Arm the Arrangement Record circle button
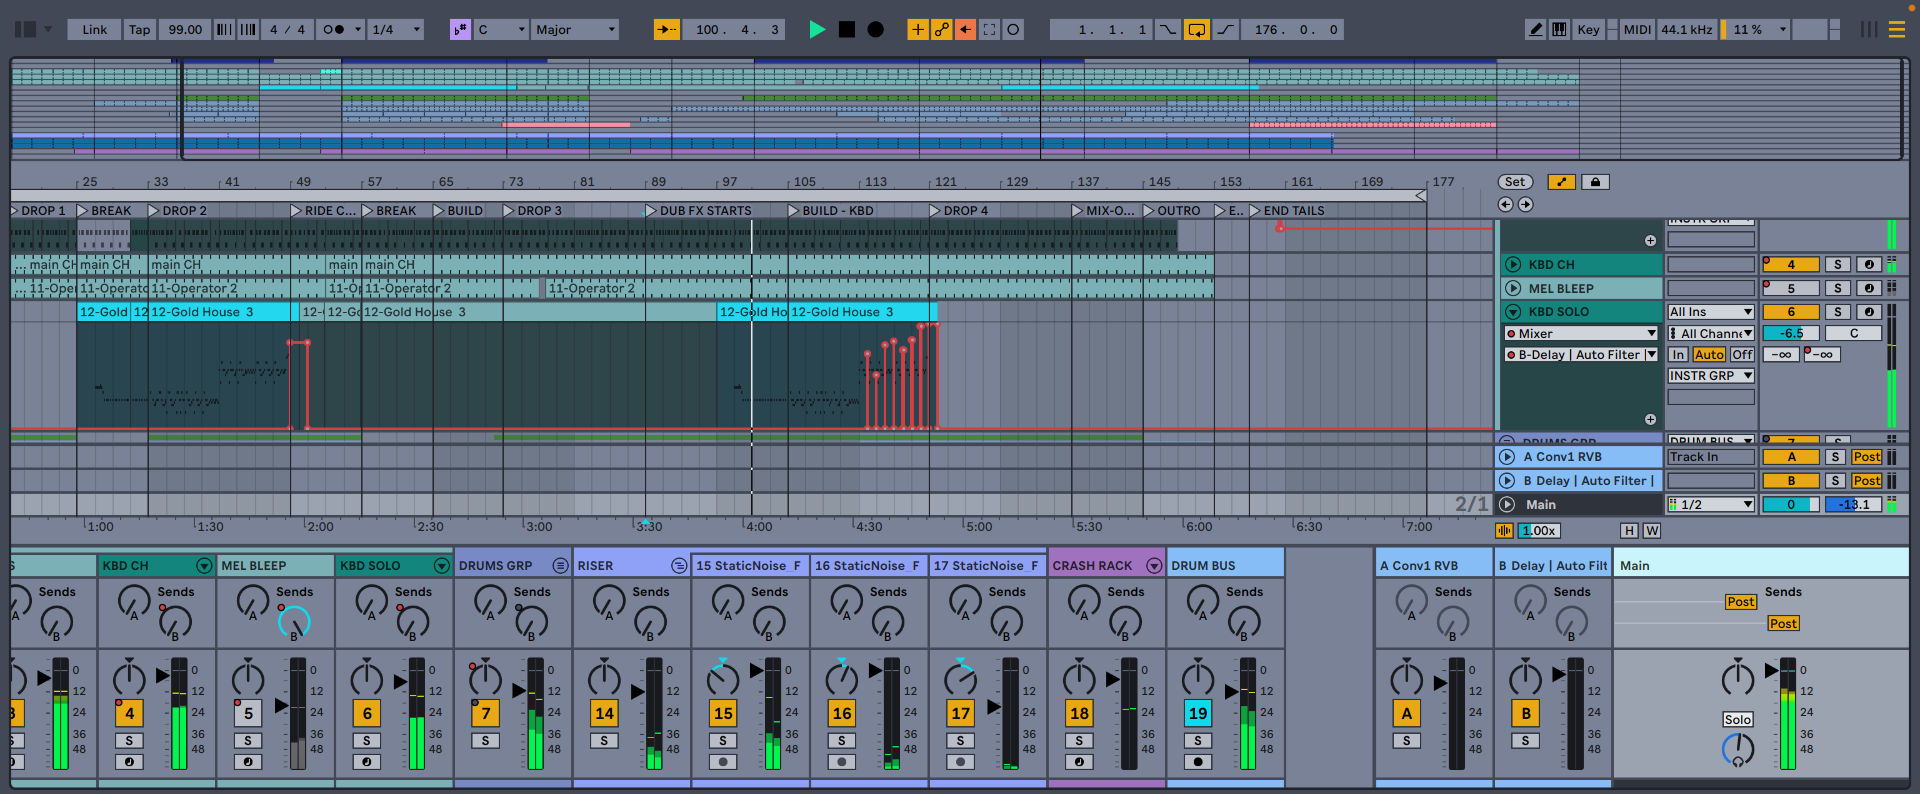Image resolution: width=1920 pixels, height=794 pixels. (876, 30)
